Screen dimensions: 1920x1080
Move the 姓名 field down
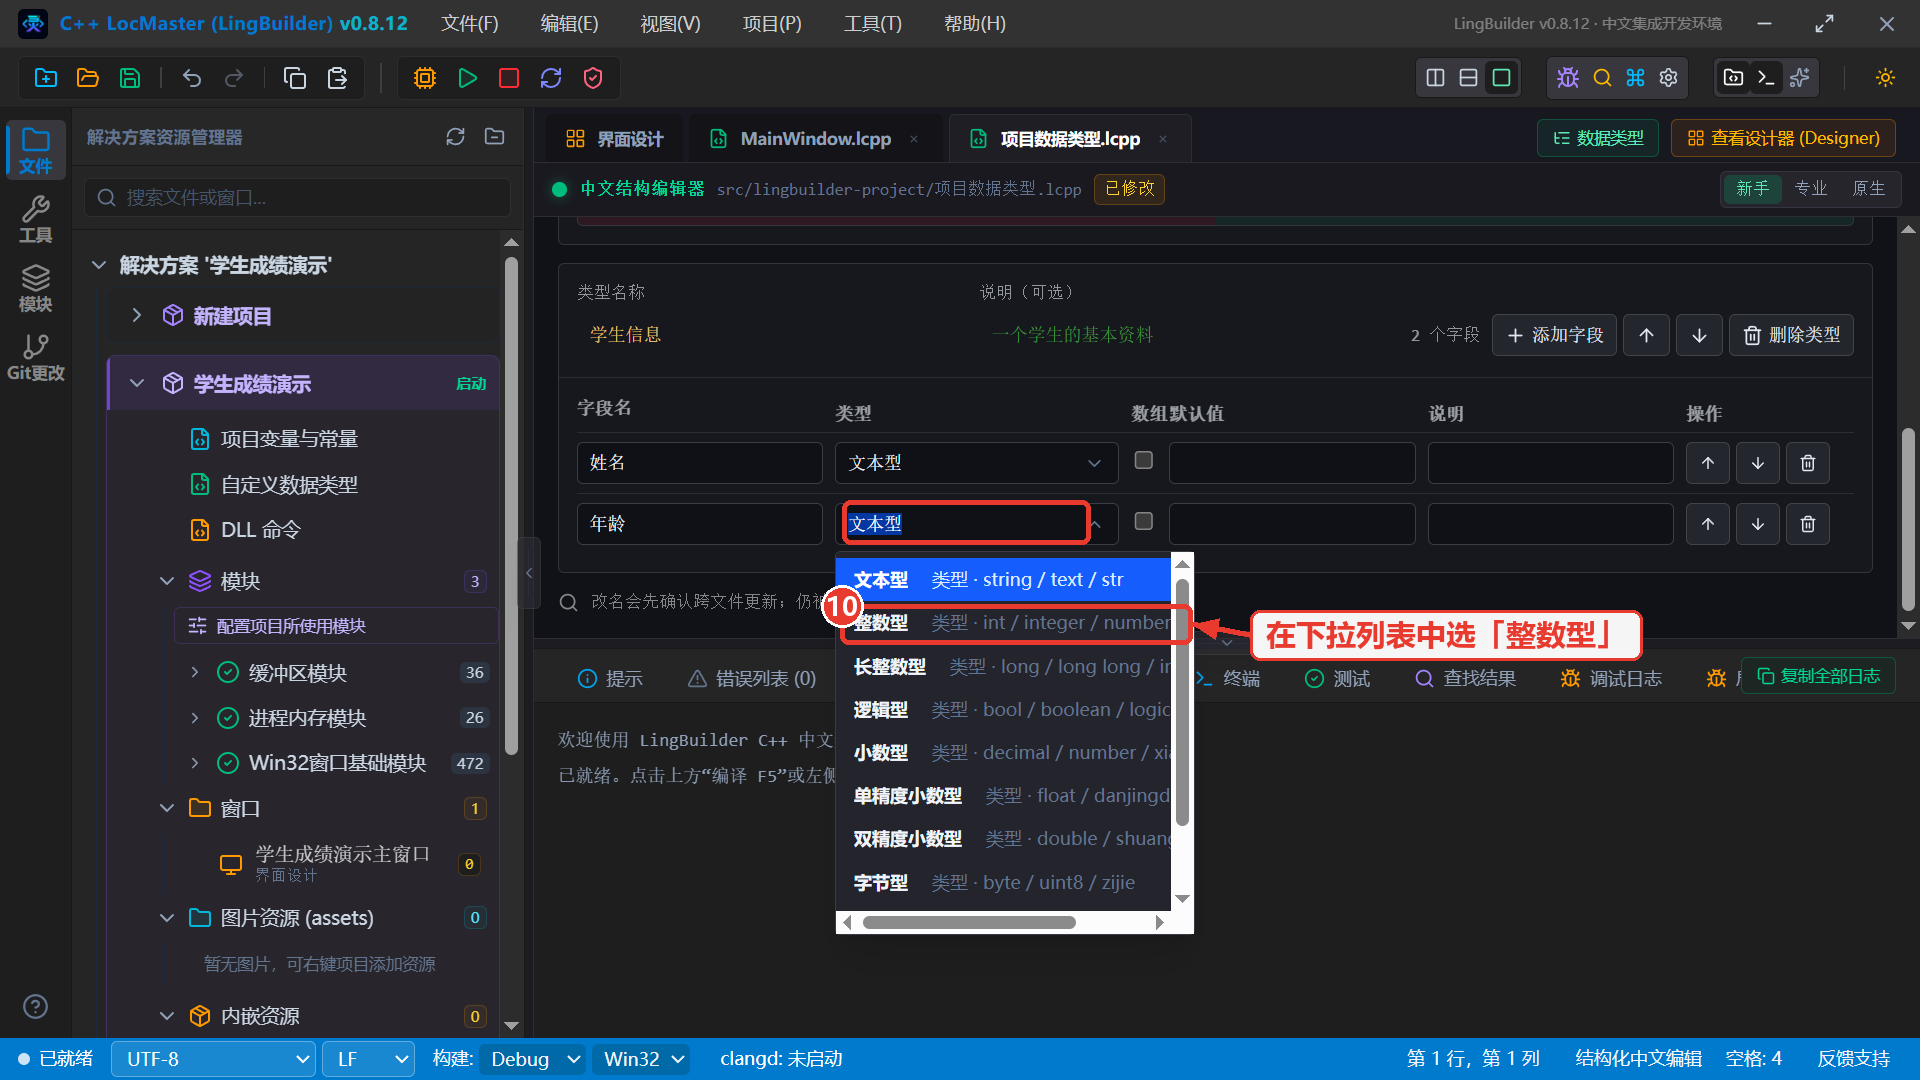point(1758,463)
